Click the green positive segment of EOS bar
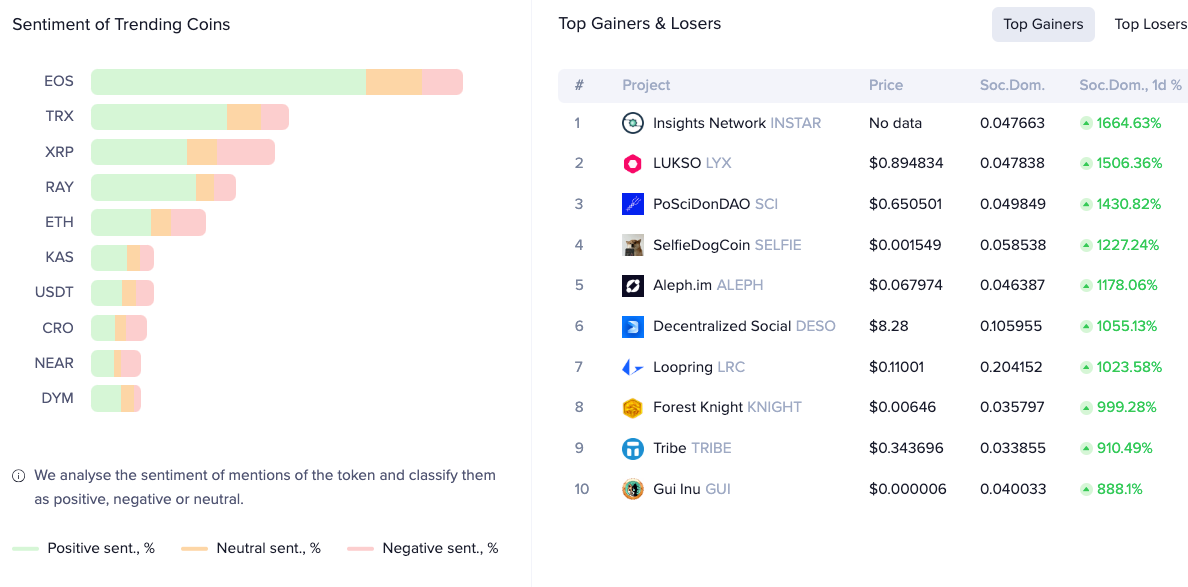The width and height of the screenshot is (1188, 587). (228, 82)
